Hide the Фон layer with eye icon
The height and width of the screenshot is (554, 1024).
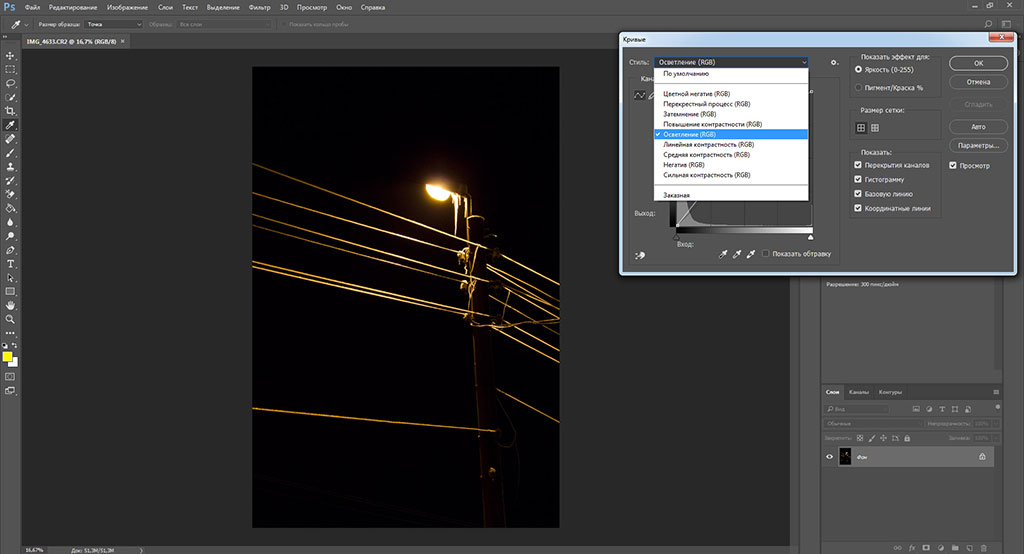(829, 457)
